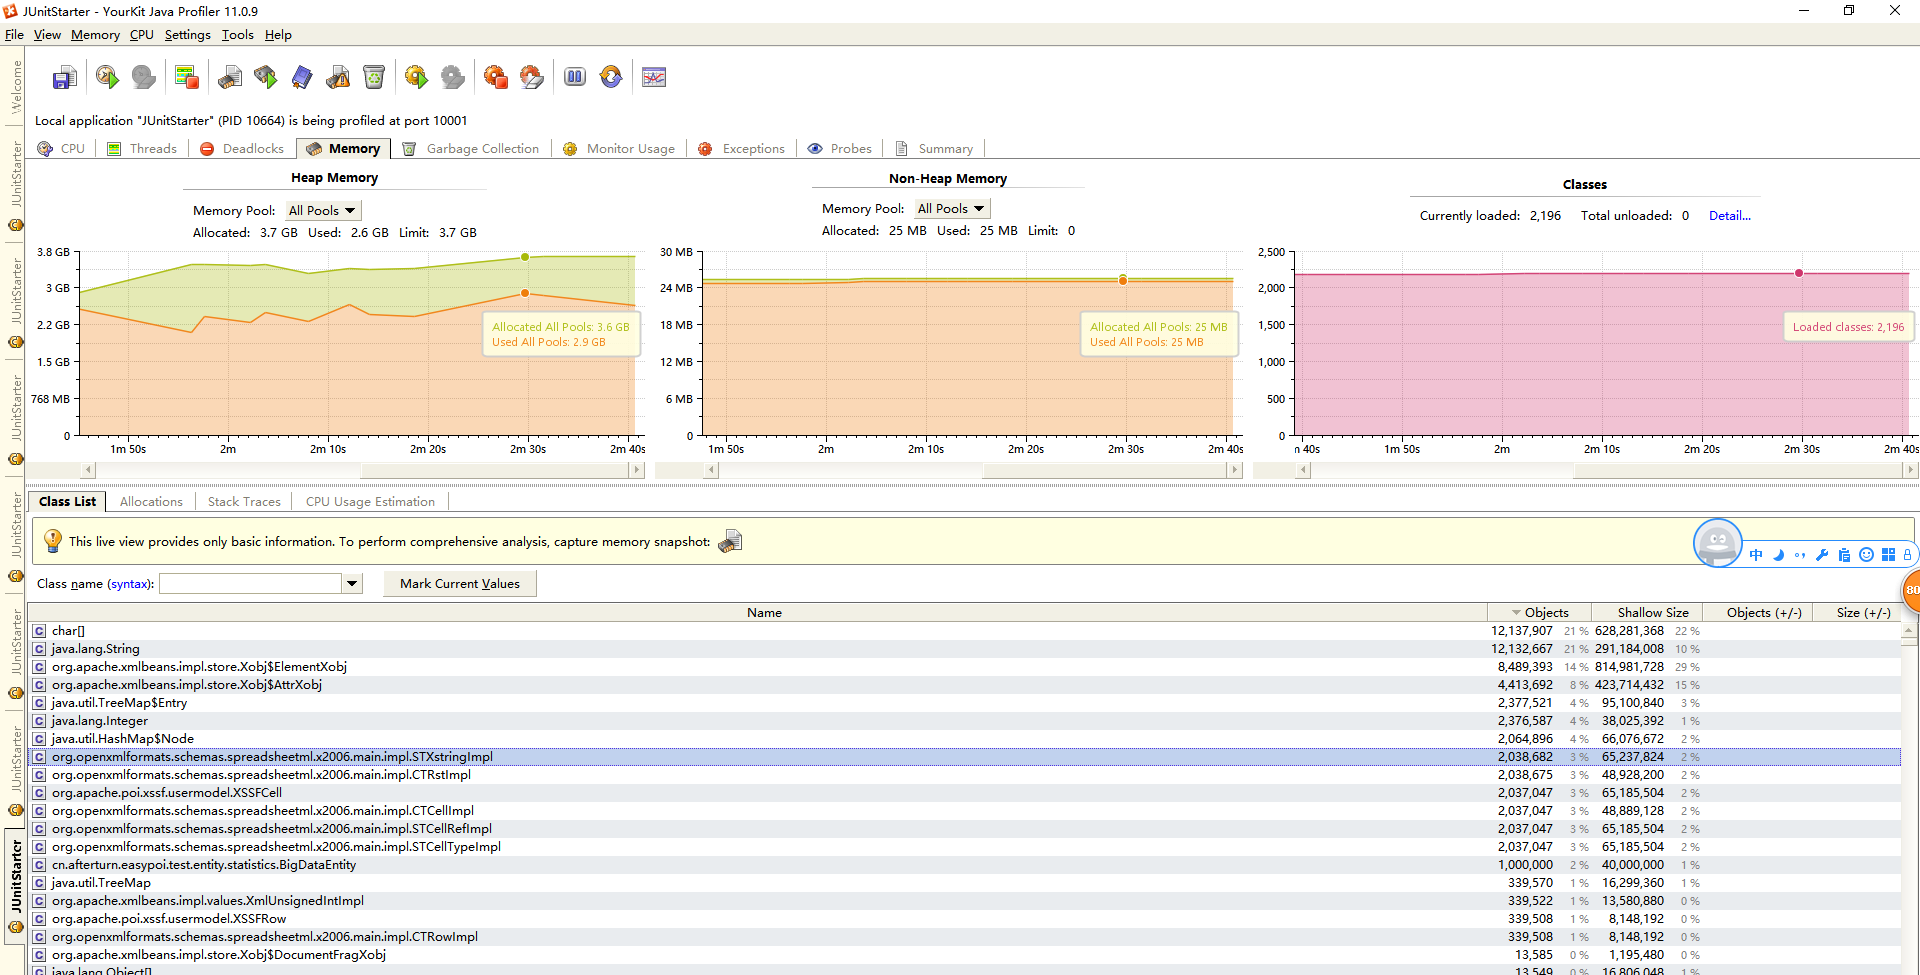The width and height of the screenshot is (1920, 975).
Task: Start CPU profiling with clock-and-play icon
Action: (107, 77)
